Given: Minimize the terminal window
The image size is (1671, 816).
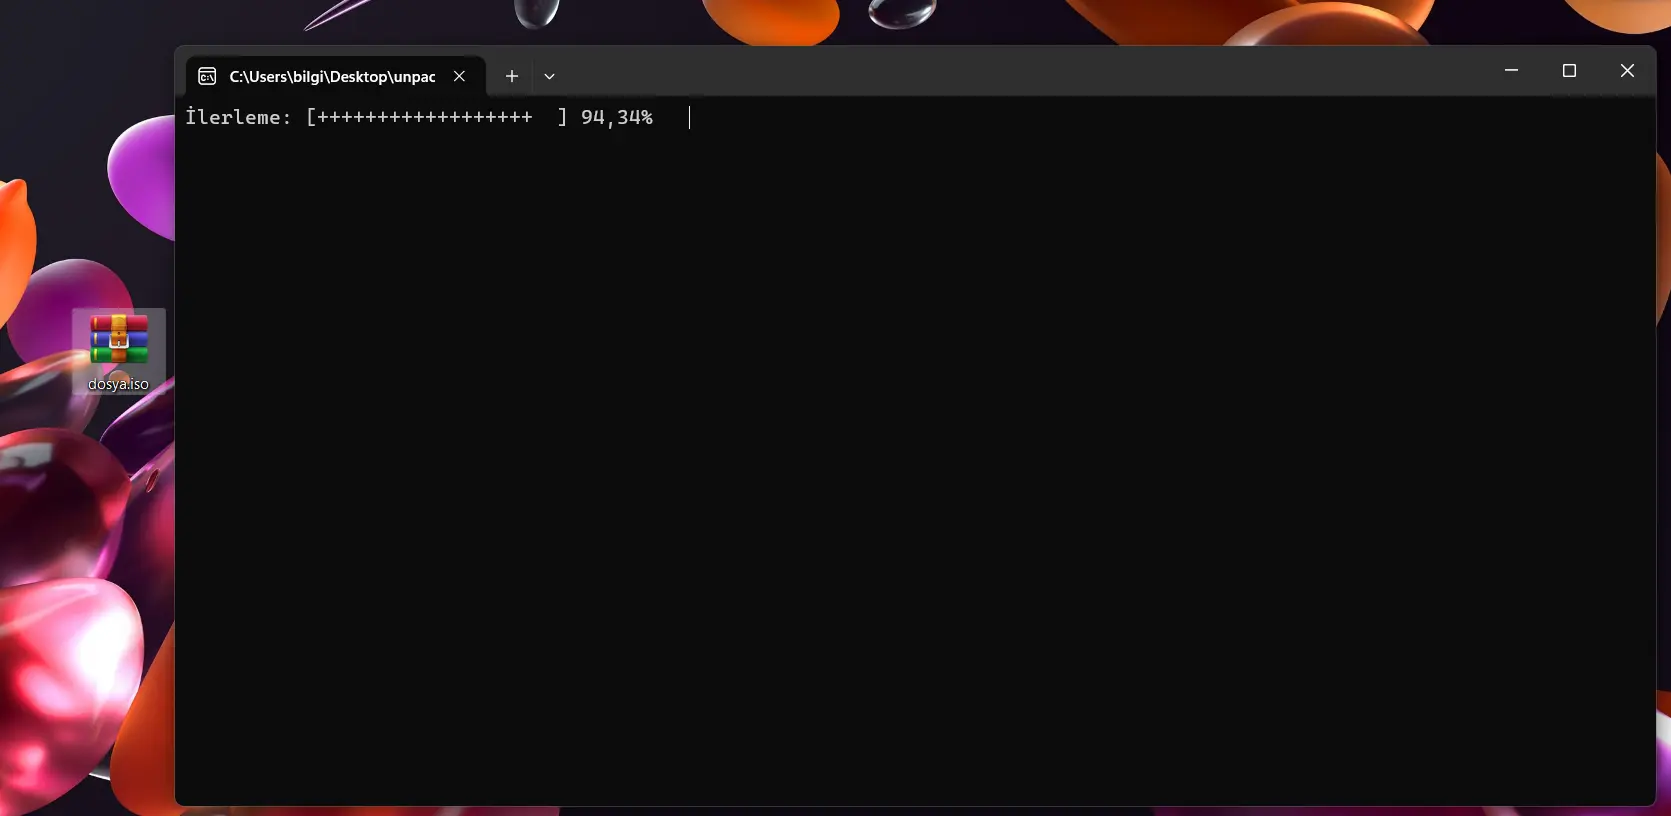Looking at the screenshot, I should [x=1511, y=70].
